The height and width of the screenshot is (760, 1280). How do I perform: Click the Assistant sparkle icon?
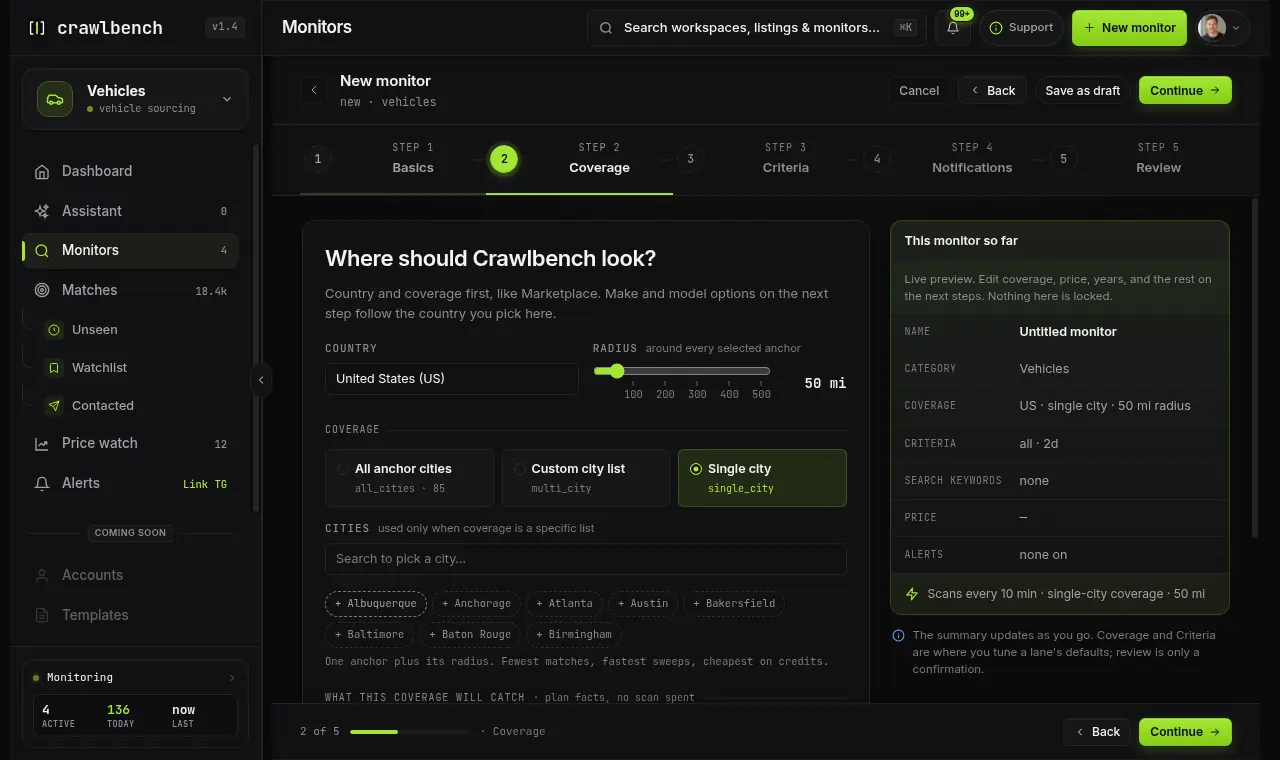[42, 211]
